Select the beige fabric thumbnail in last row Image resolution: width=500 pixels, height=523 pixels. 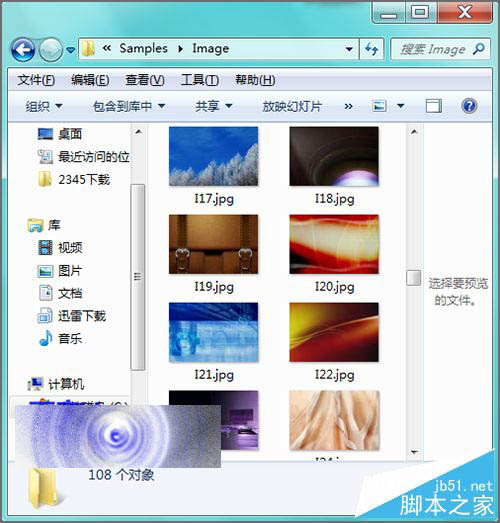click(x=334, y=420)
